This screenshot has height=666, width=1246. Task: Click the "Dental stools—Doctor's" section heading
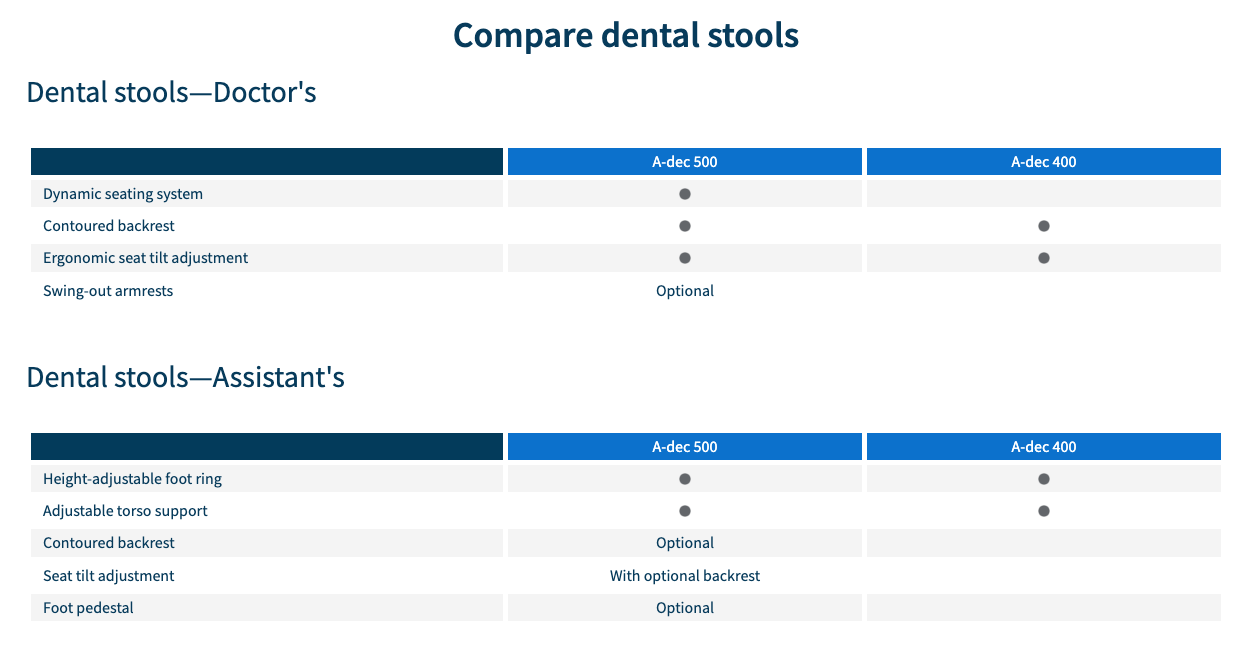pyautogui.click(x=171, y=93)
